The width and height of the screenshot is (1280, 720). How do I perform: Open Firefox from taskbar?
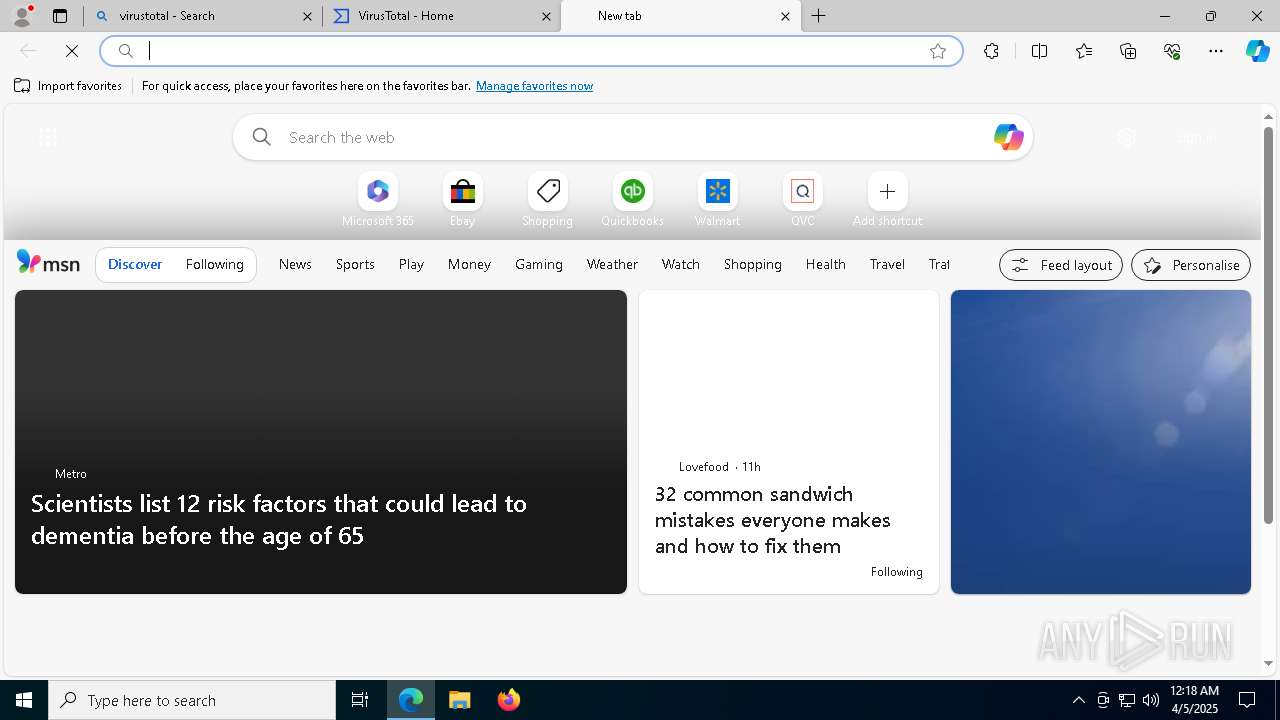[509, 700]
